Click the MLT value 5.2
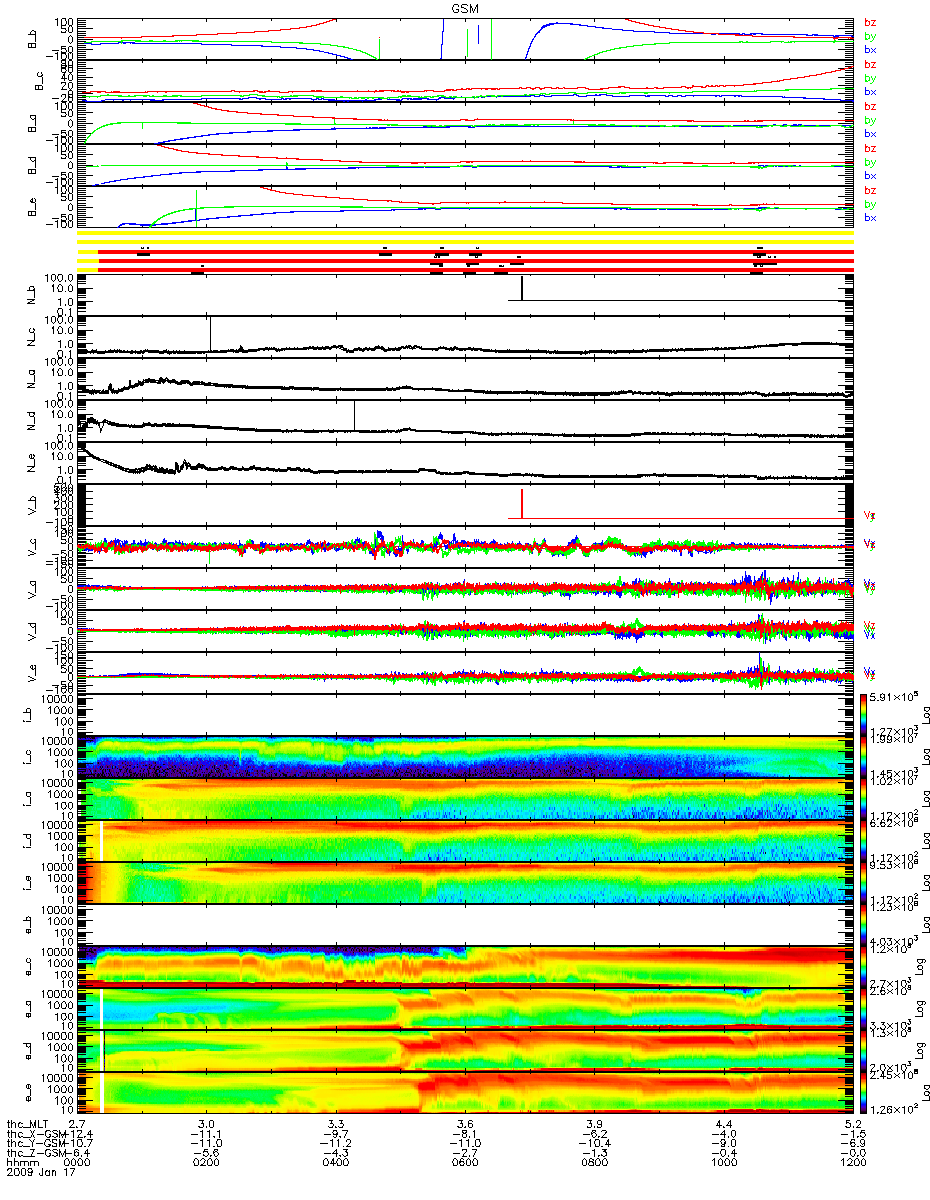The height and width of the screenshot is (1200, 930). [x=854, y=1124]
